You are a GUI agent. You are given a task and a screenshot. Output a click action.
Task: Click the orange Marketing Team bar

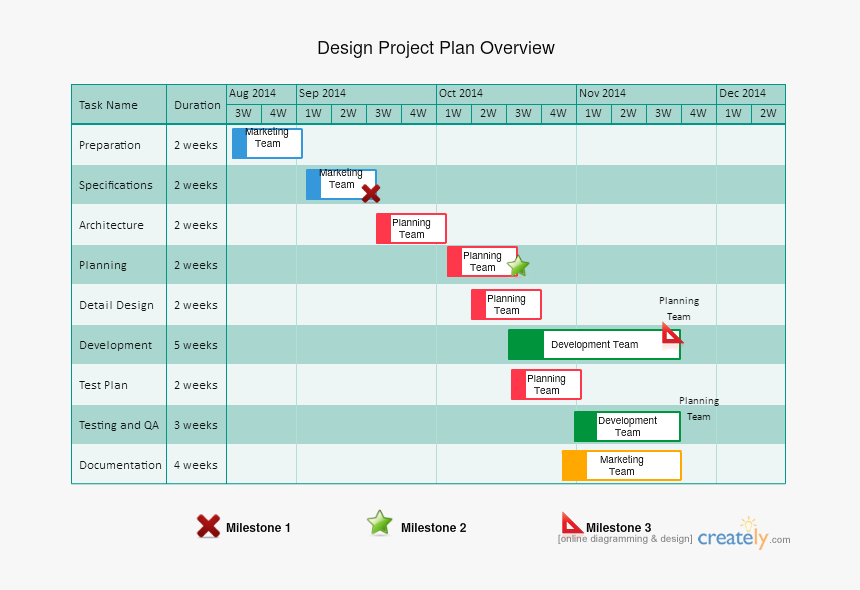pos(621,464)
